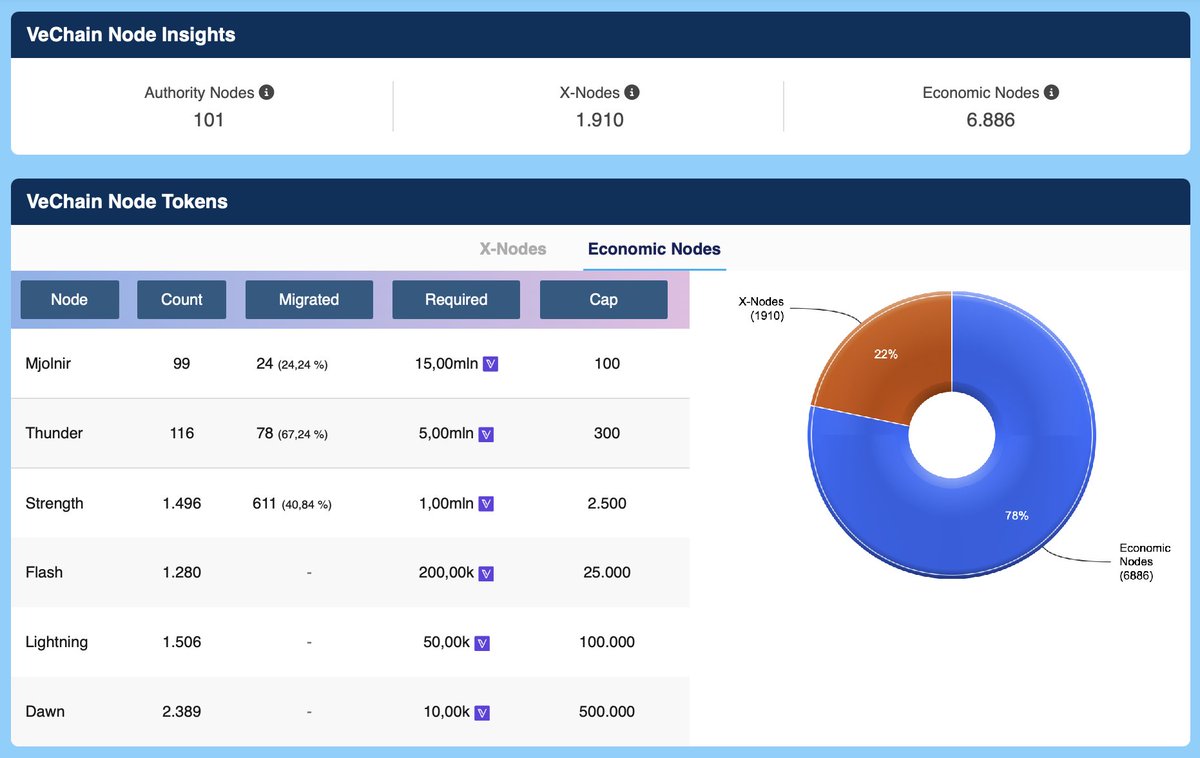Click the VET icon in Lightning row
Image resolution: width=1200 pixels, height=758 pixels.
point(482,643)
